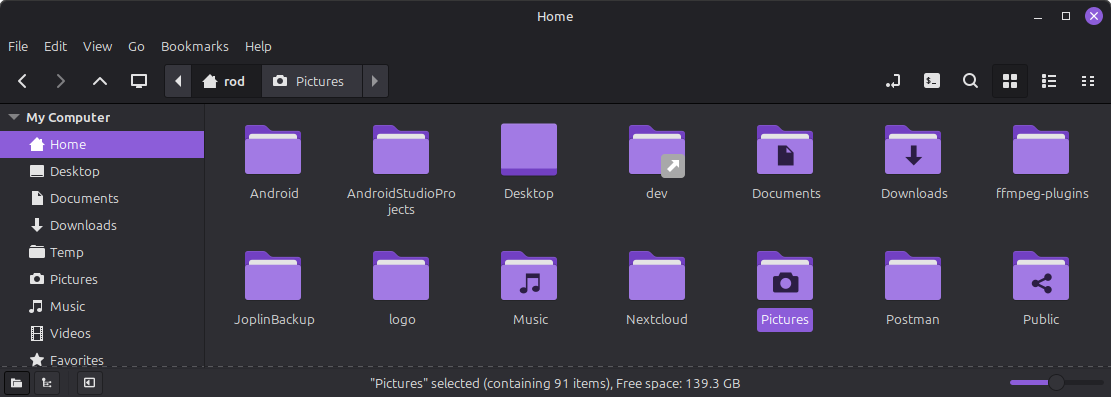Open the View menu
The width and height of the screenshot is (1111, 397).
click(x=97, y=46)
